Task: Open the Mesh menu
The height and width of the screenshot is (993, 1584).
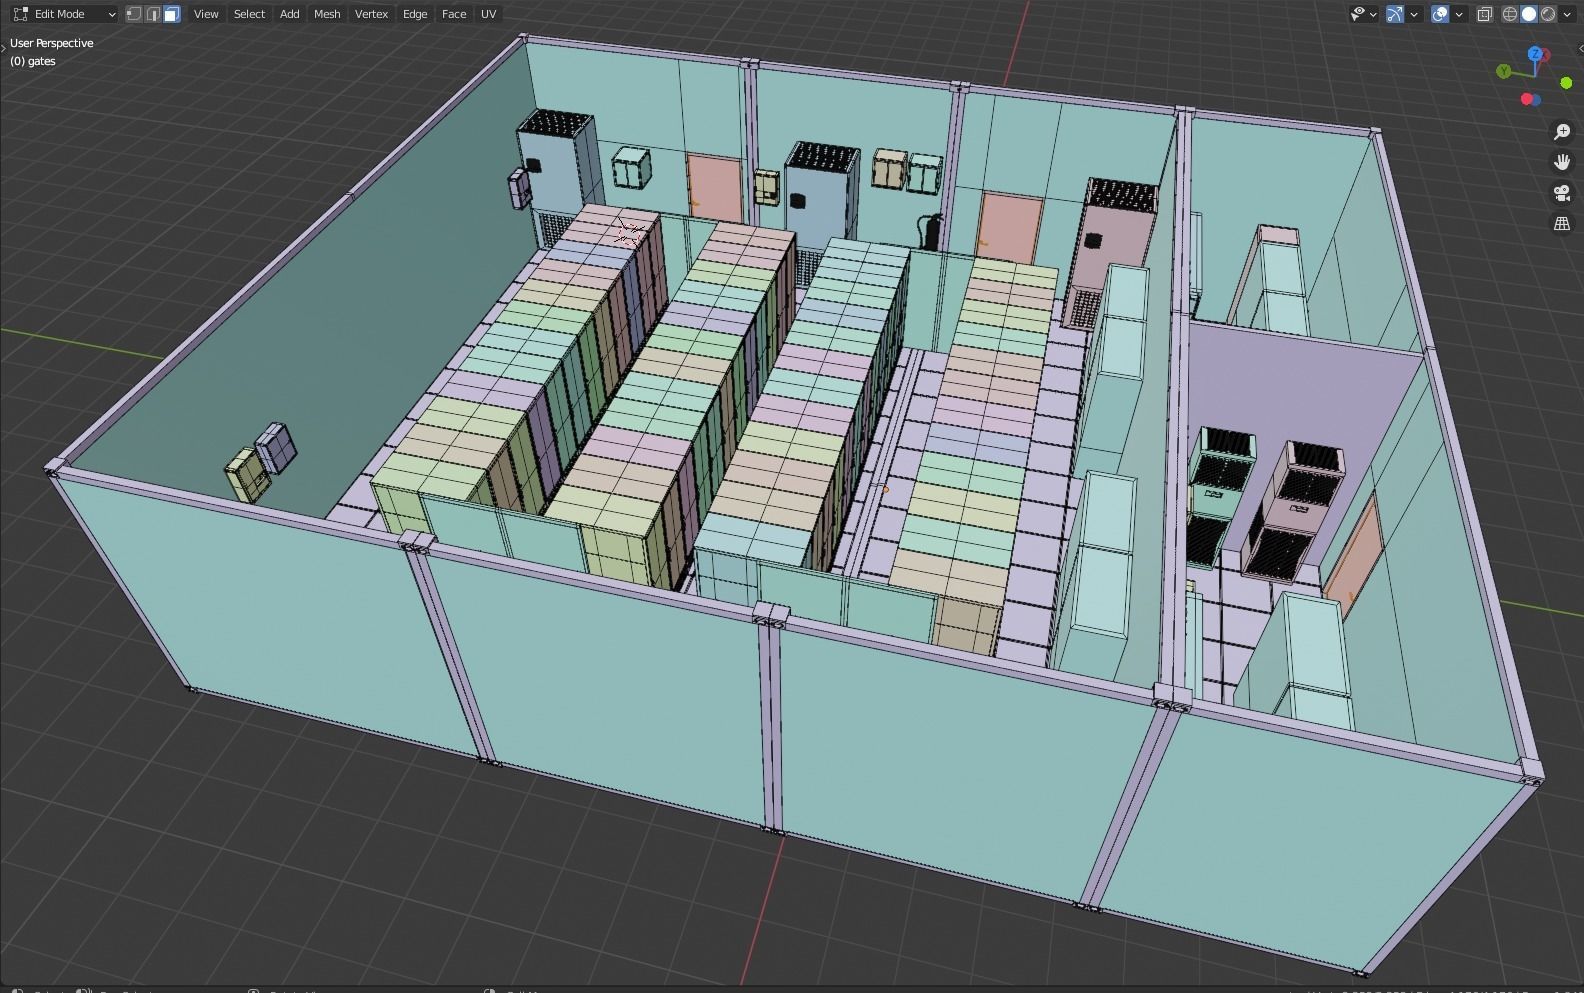Action: click(x=327, y=14)
